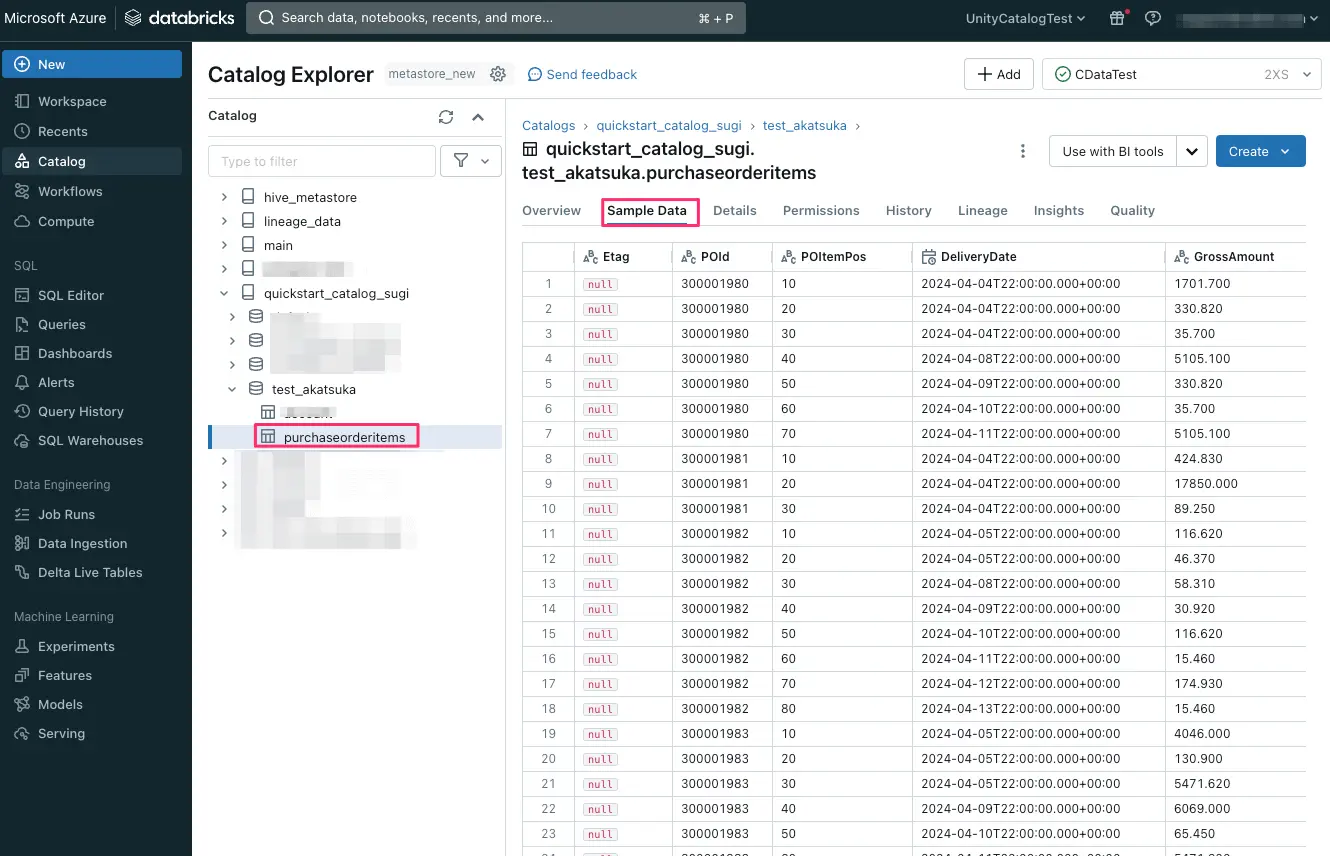Switch to Details tab
The width and height of the screenshot is (1330, 856).
click(734, 210)
